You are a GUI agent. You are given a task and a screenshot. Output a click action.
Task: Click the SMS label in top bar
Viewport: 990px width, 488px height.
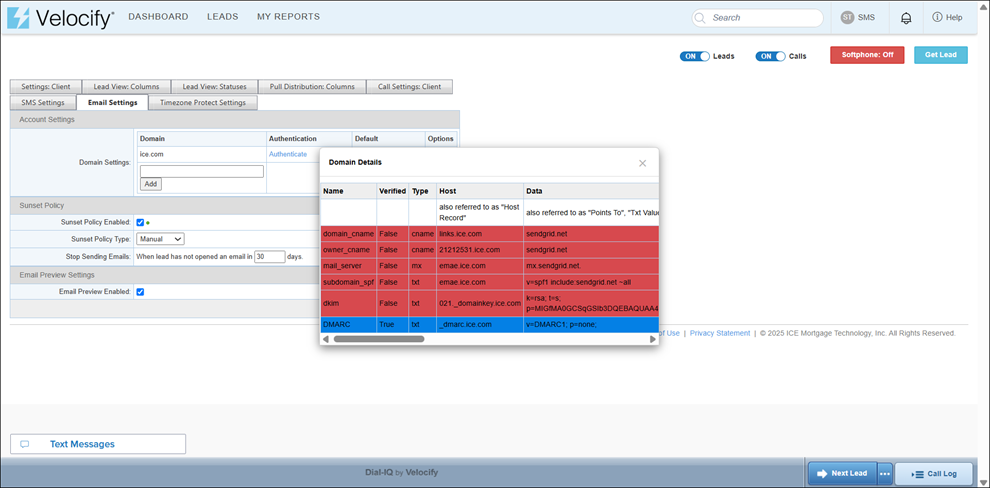pos(866,18)
